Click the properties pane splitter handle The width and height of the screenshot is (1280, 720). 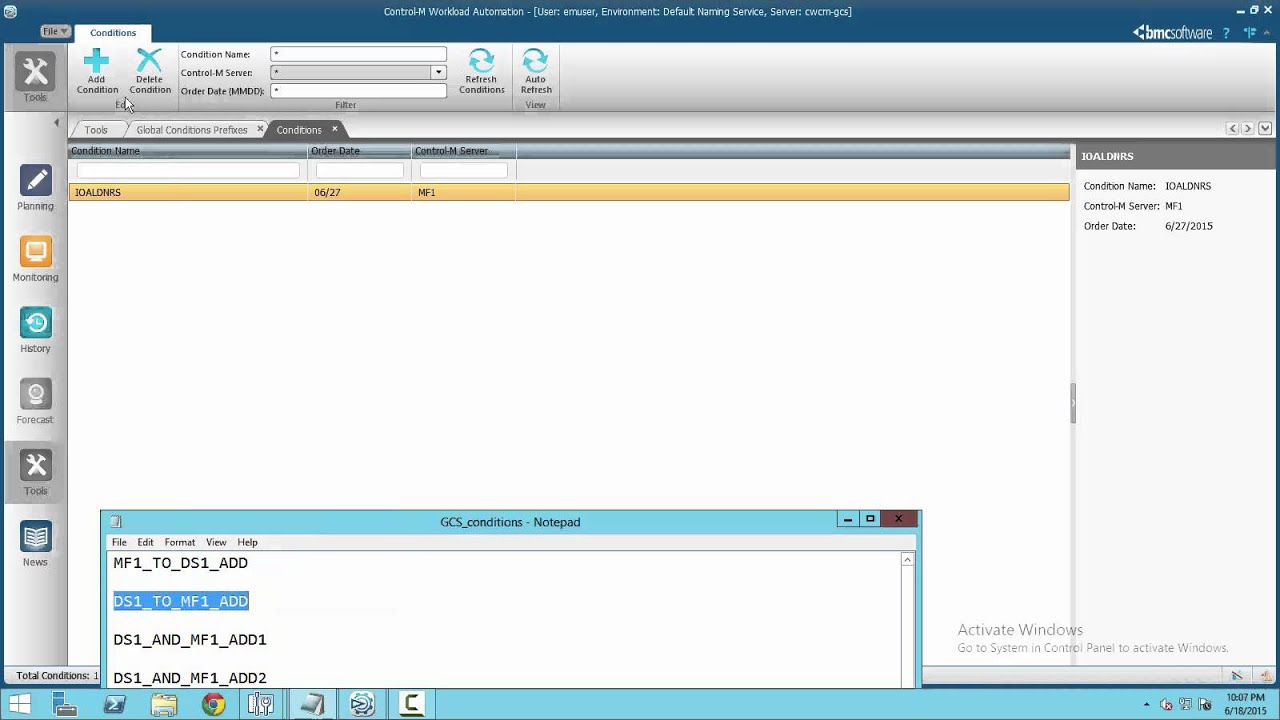pos(1073,404)
